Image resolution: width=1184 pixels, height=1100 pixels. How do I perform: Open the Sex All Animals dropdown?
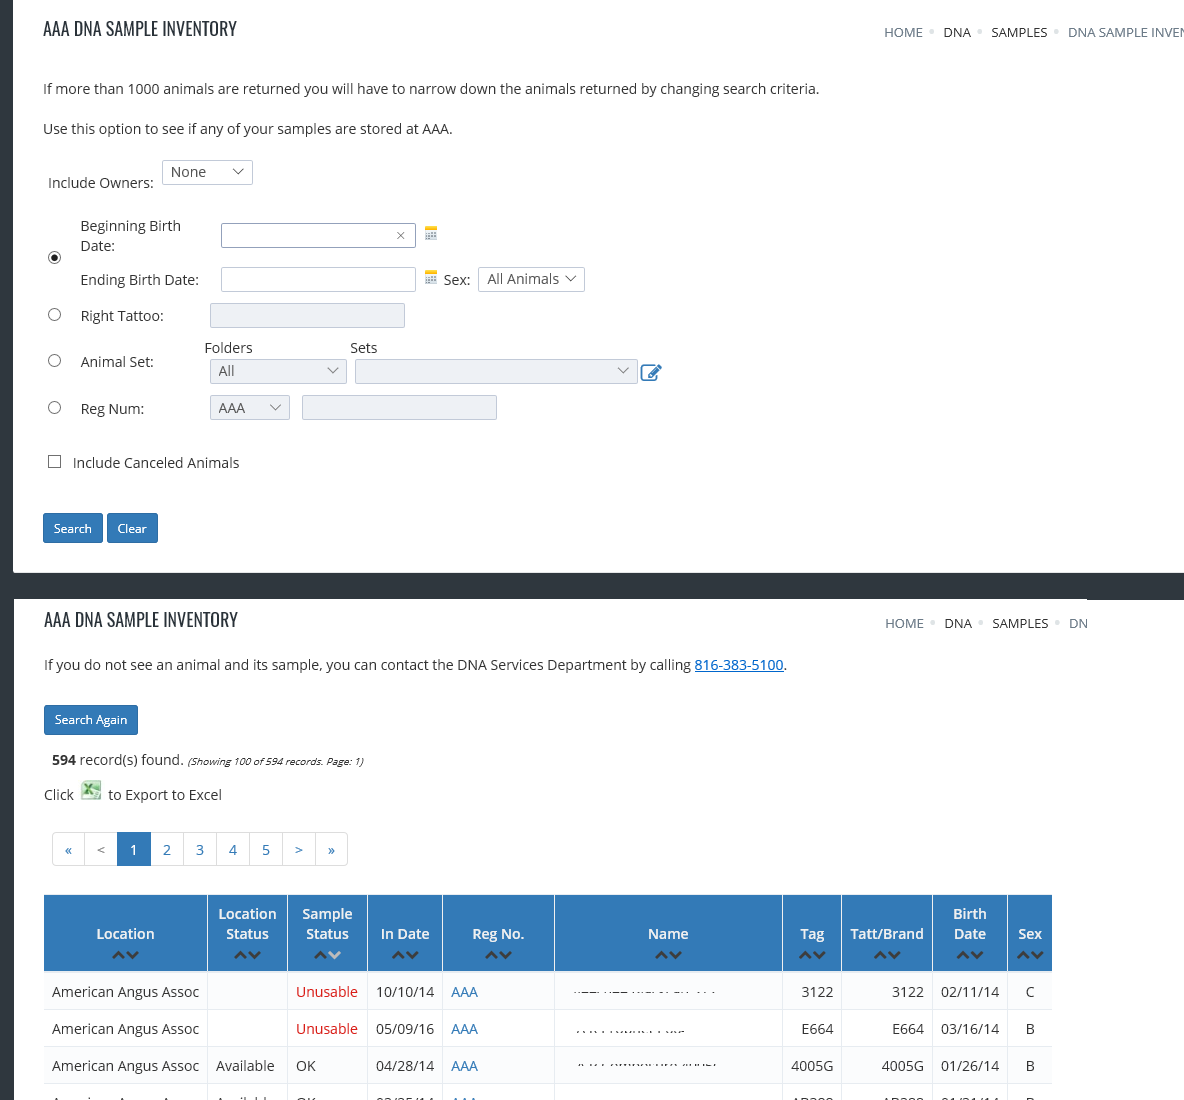(x=531, y=279)
